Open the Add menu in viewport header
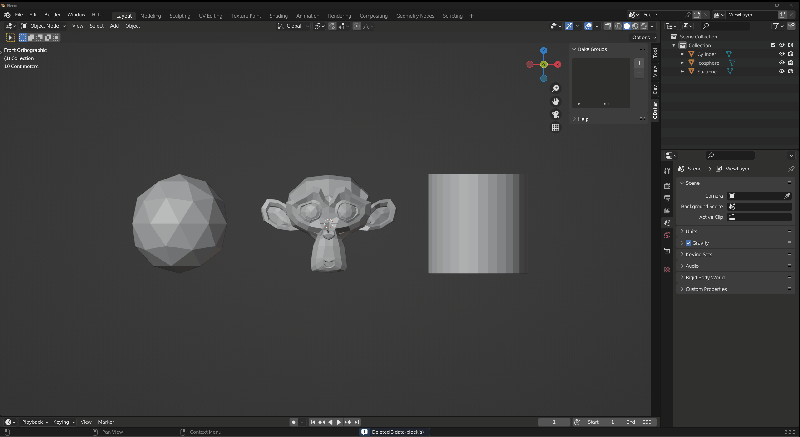The height and width of the screenshot is (437, 800). click(114, 26)
